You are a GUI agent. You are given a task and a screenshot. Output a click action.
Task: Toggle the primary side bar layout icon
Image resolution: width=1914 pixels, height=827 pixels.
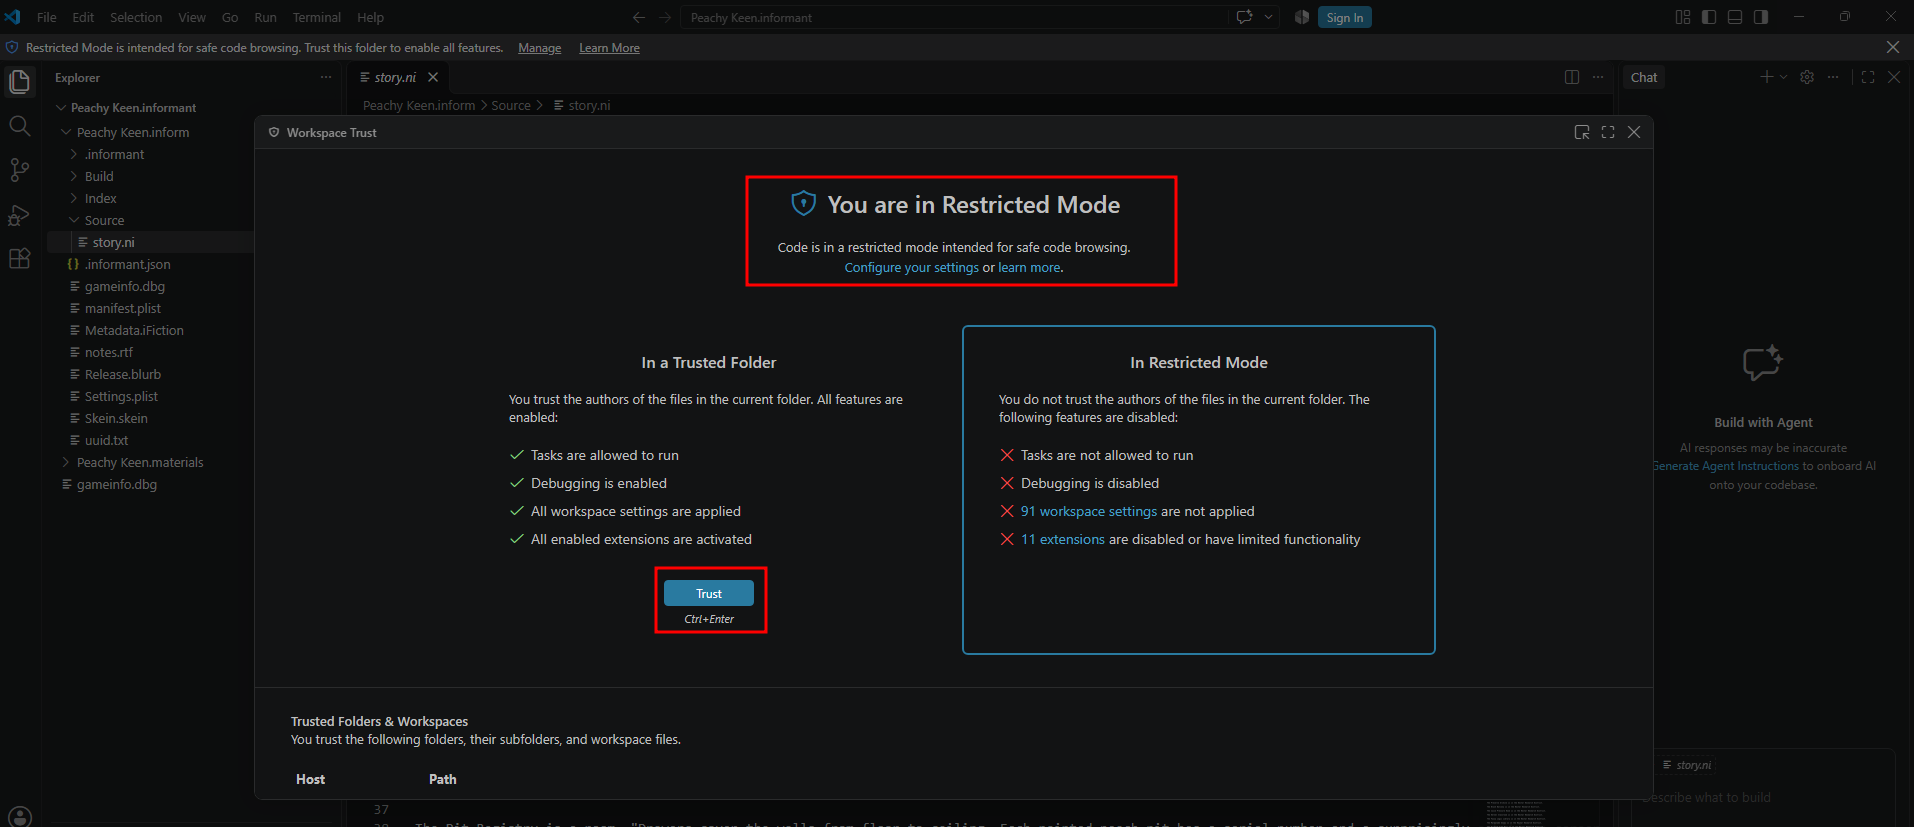pos(1709,17)
